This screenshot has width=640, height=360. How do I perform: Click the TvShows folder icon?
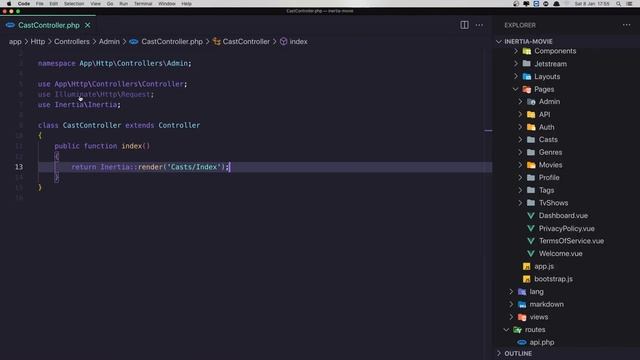(x=531, y=203)
